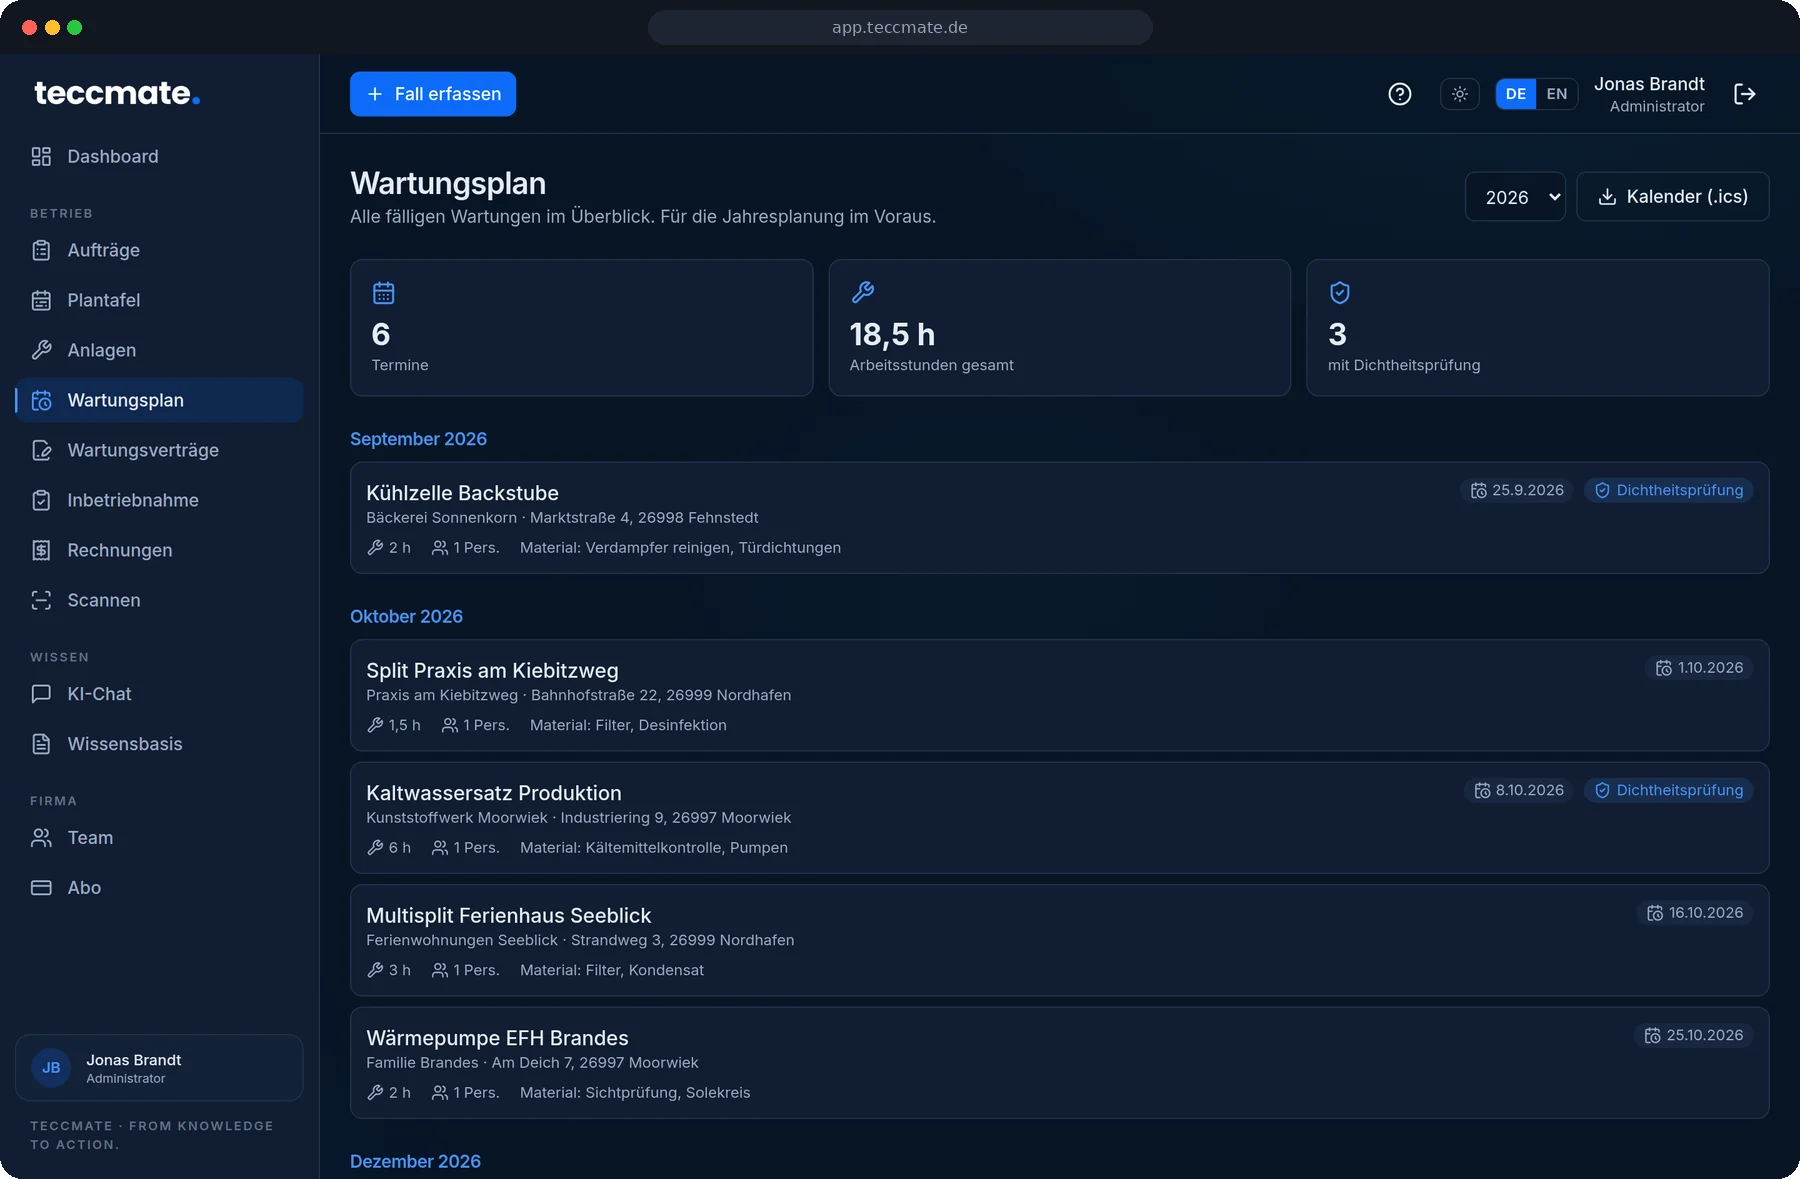
Task: Click the Inbetriebnahme clipboard-check icon
Action: (41, 500)
